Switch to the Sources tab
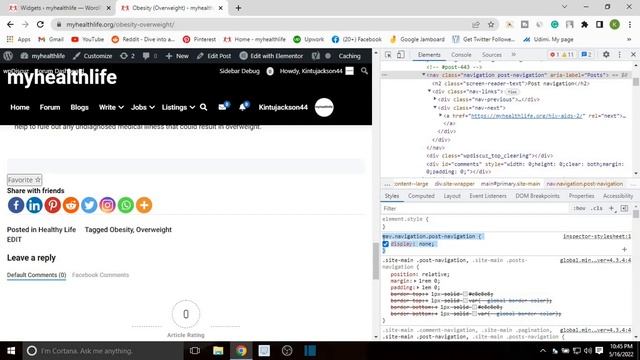Viewport: 640px width, 360px height. click(491, 55)
